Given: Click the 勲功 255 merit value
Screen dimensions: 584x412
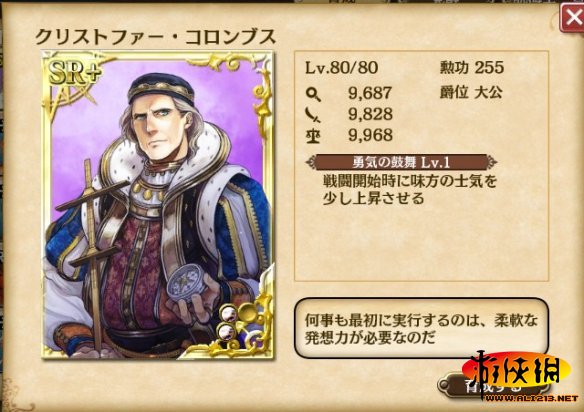Looking at the screenshot, I should click(x=472, y=67).
